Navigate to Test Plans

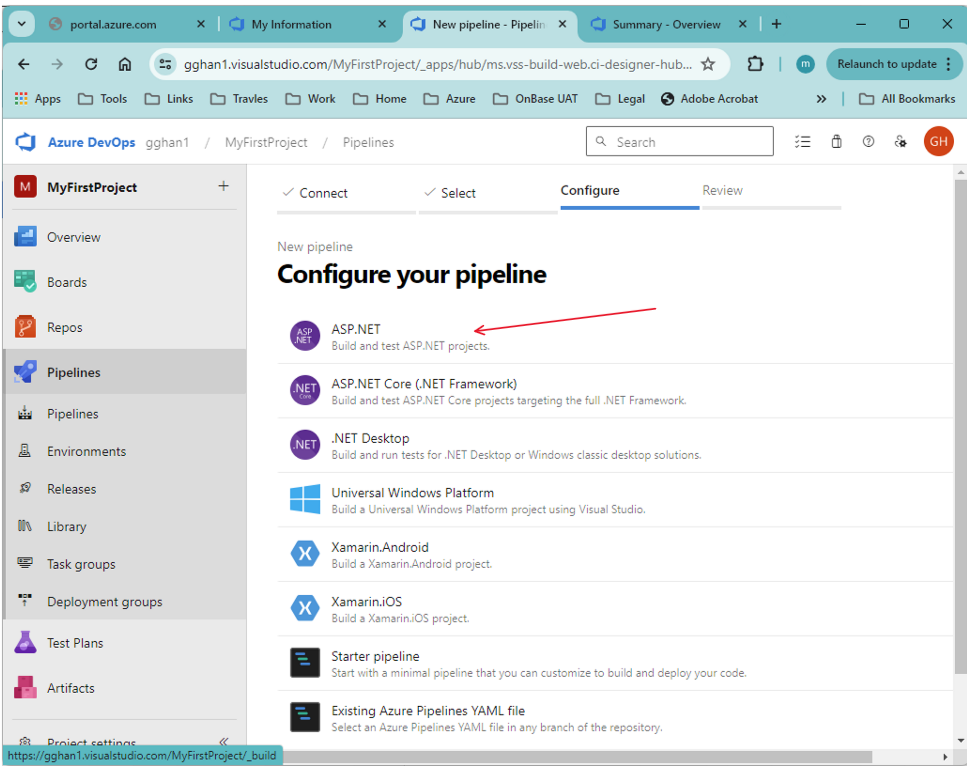click(72, 642)
